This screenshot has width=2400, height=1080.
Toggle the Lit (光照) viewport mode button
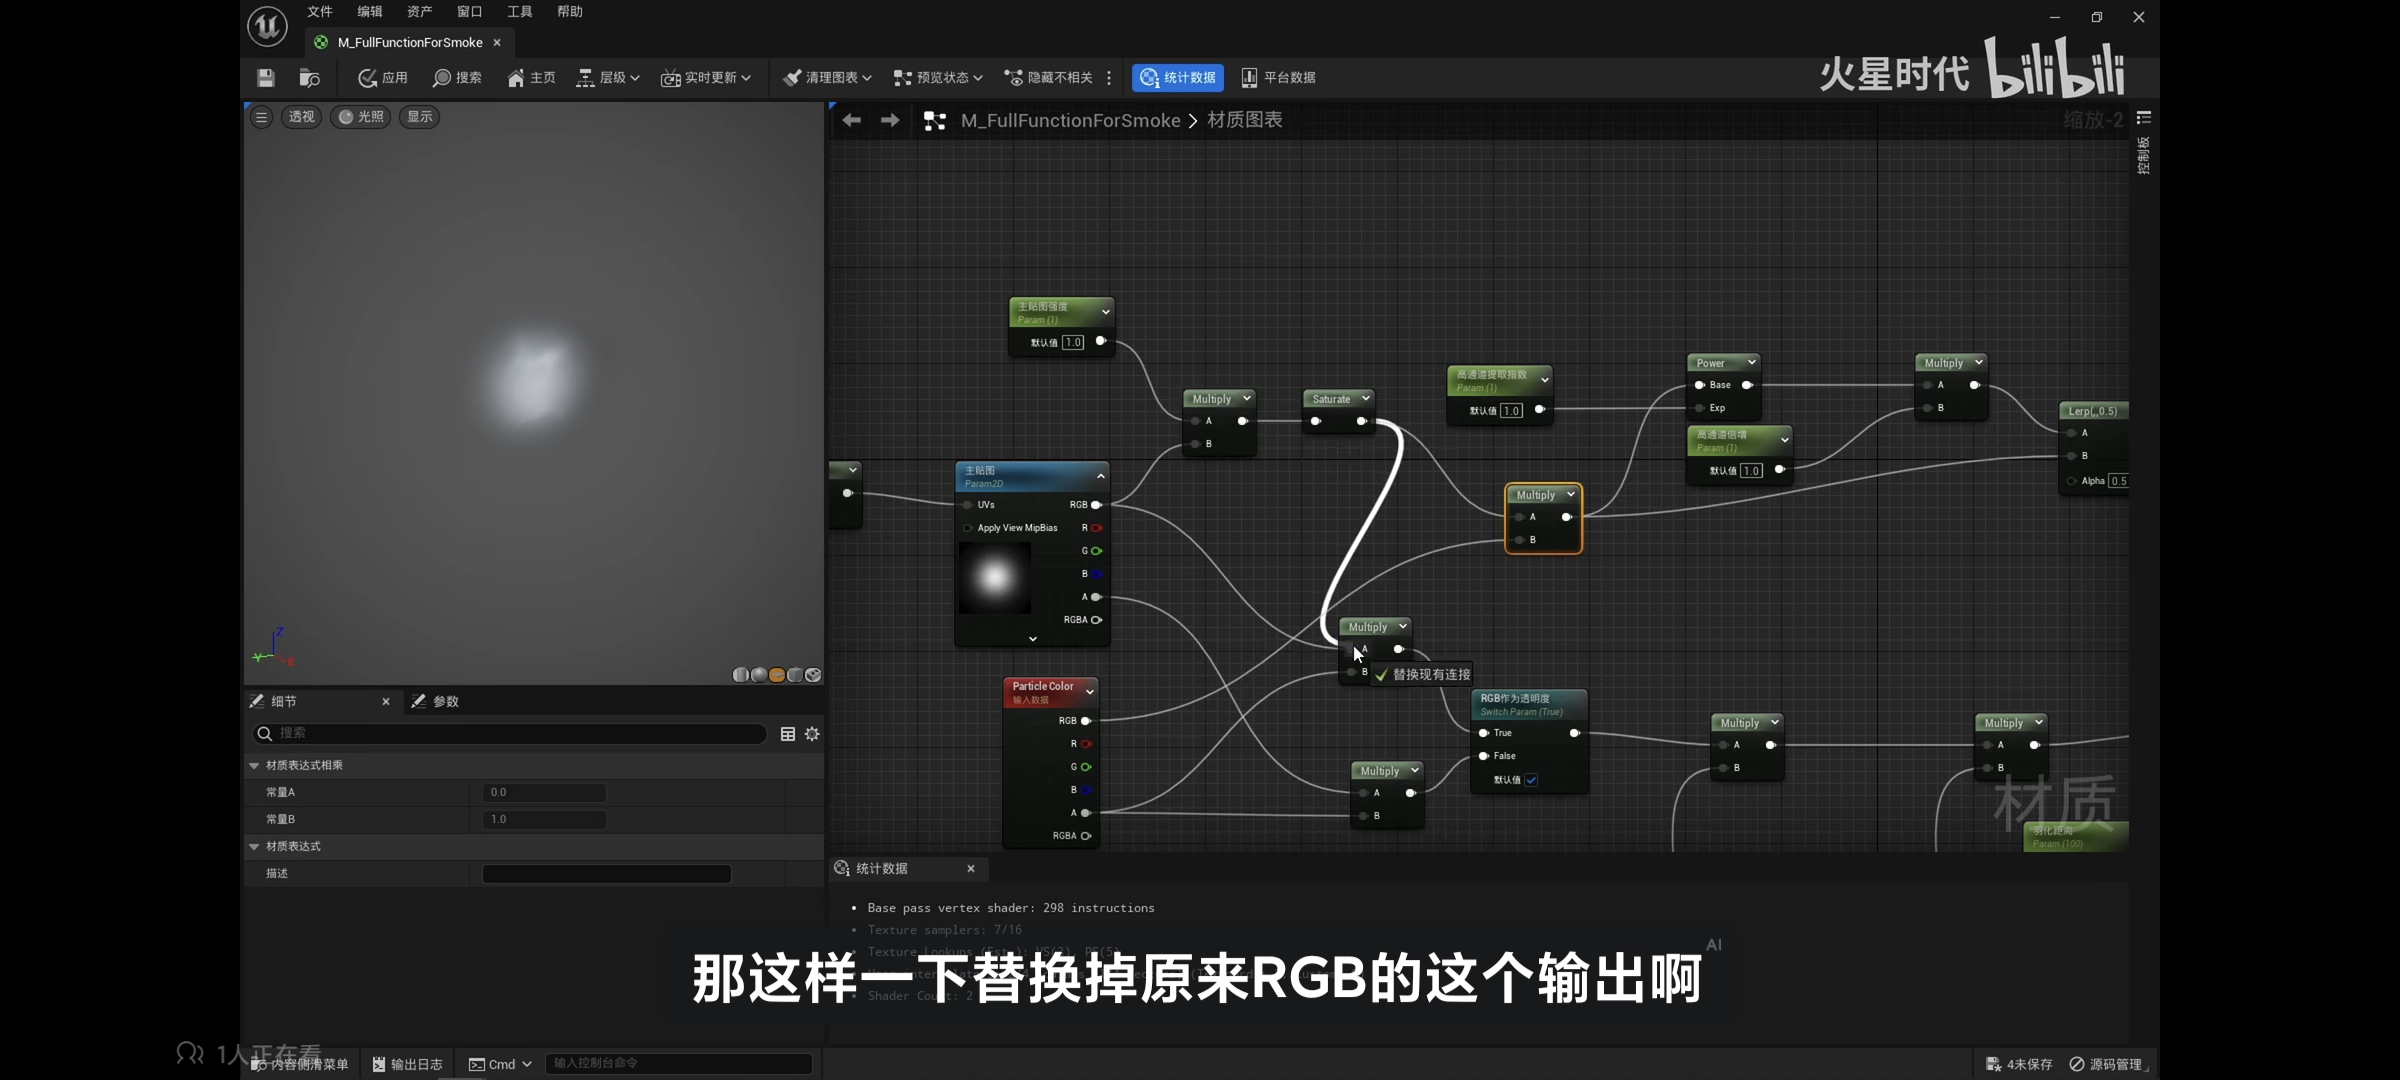(x=361, y=117)
